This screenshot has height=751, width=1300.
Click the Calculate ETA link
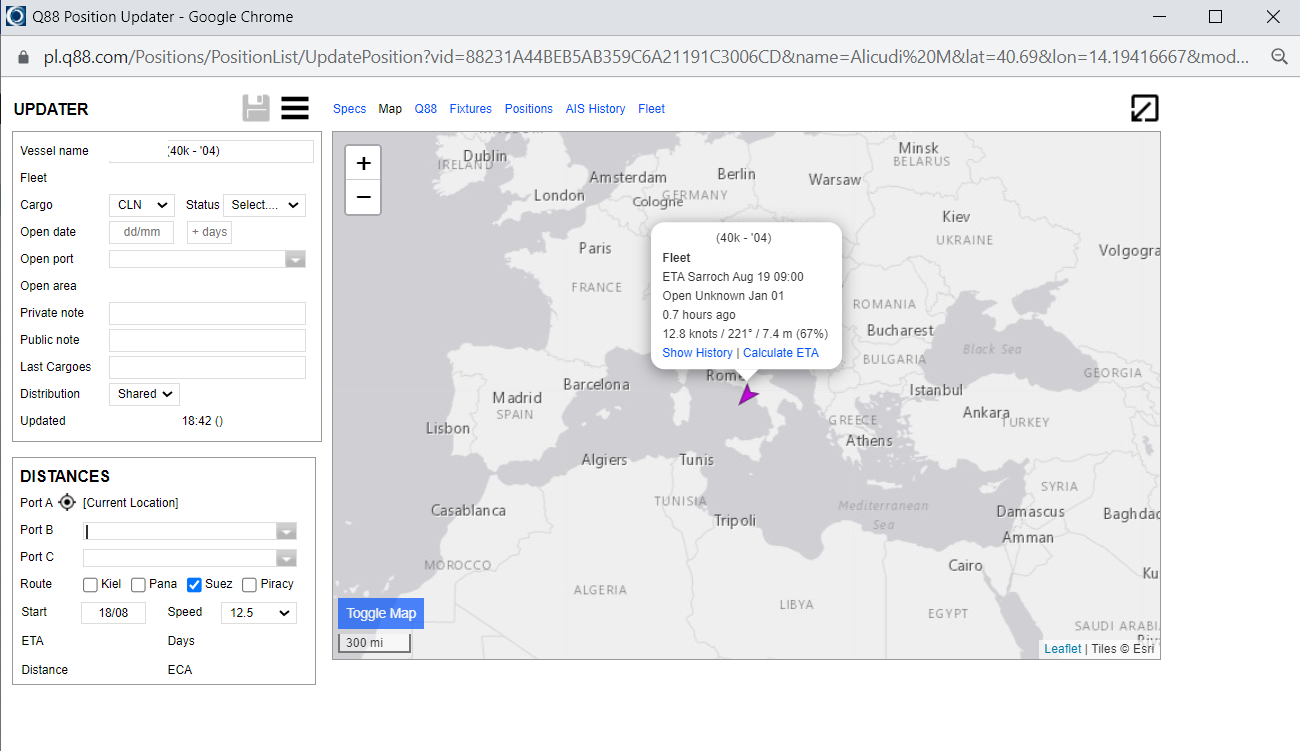pos(780,353)
